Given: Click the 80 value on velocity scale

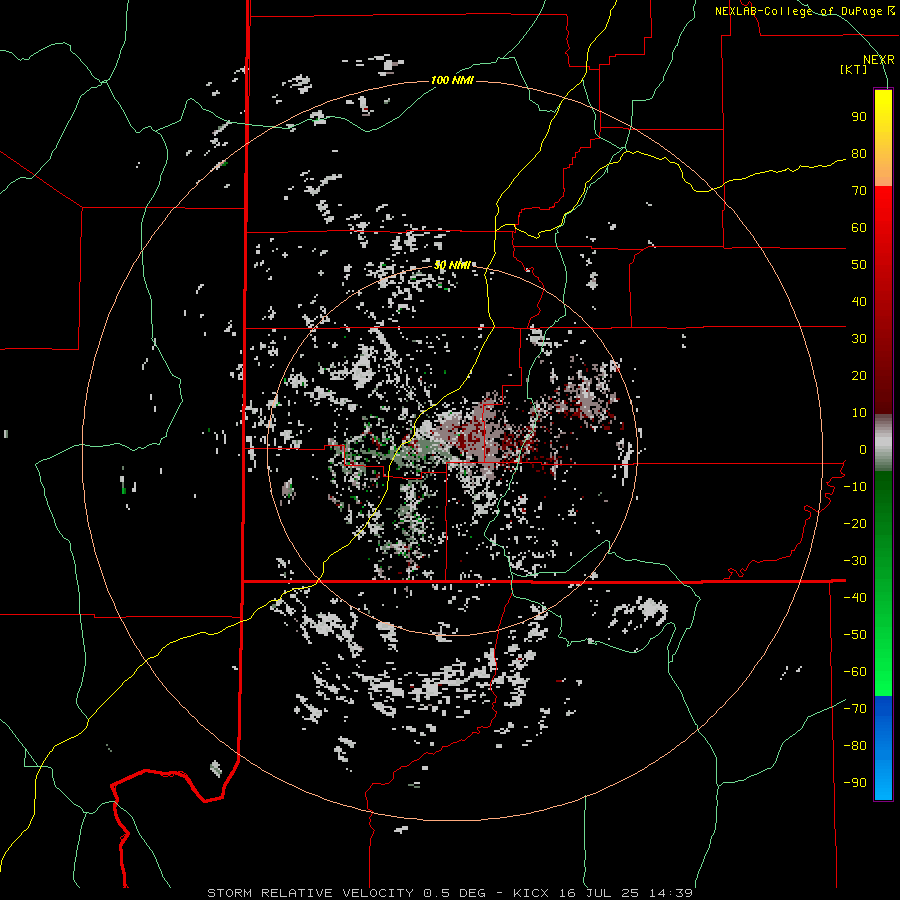Looking at the screenshot, I should pos(859,153).
